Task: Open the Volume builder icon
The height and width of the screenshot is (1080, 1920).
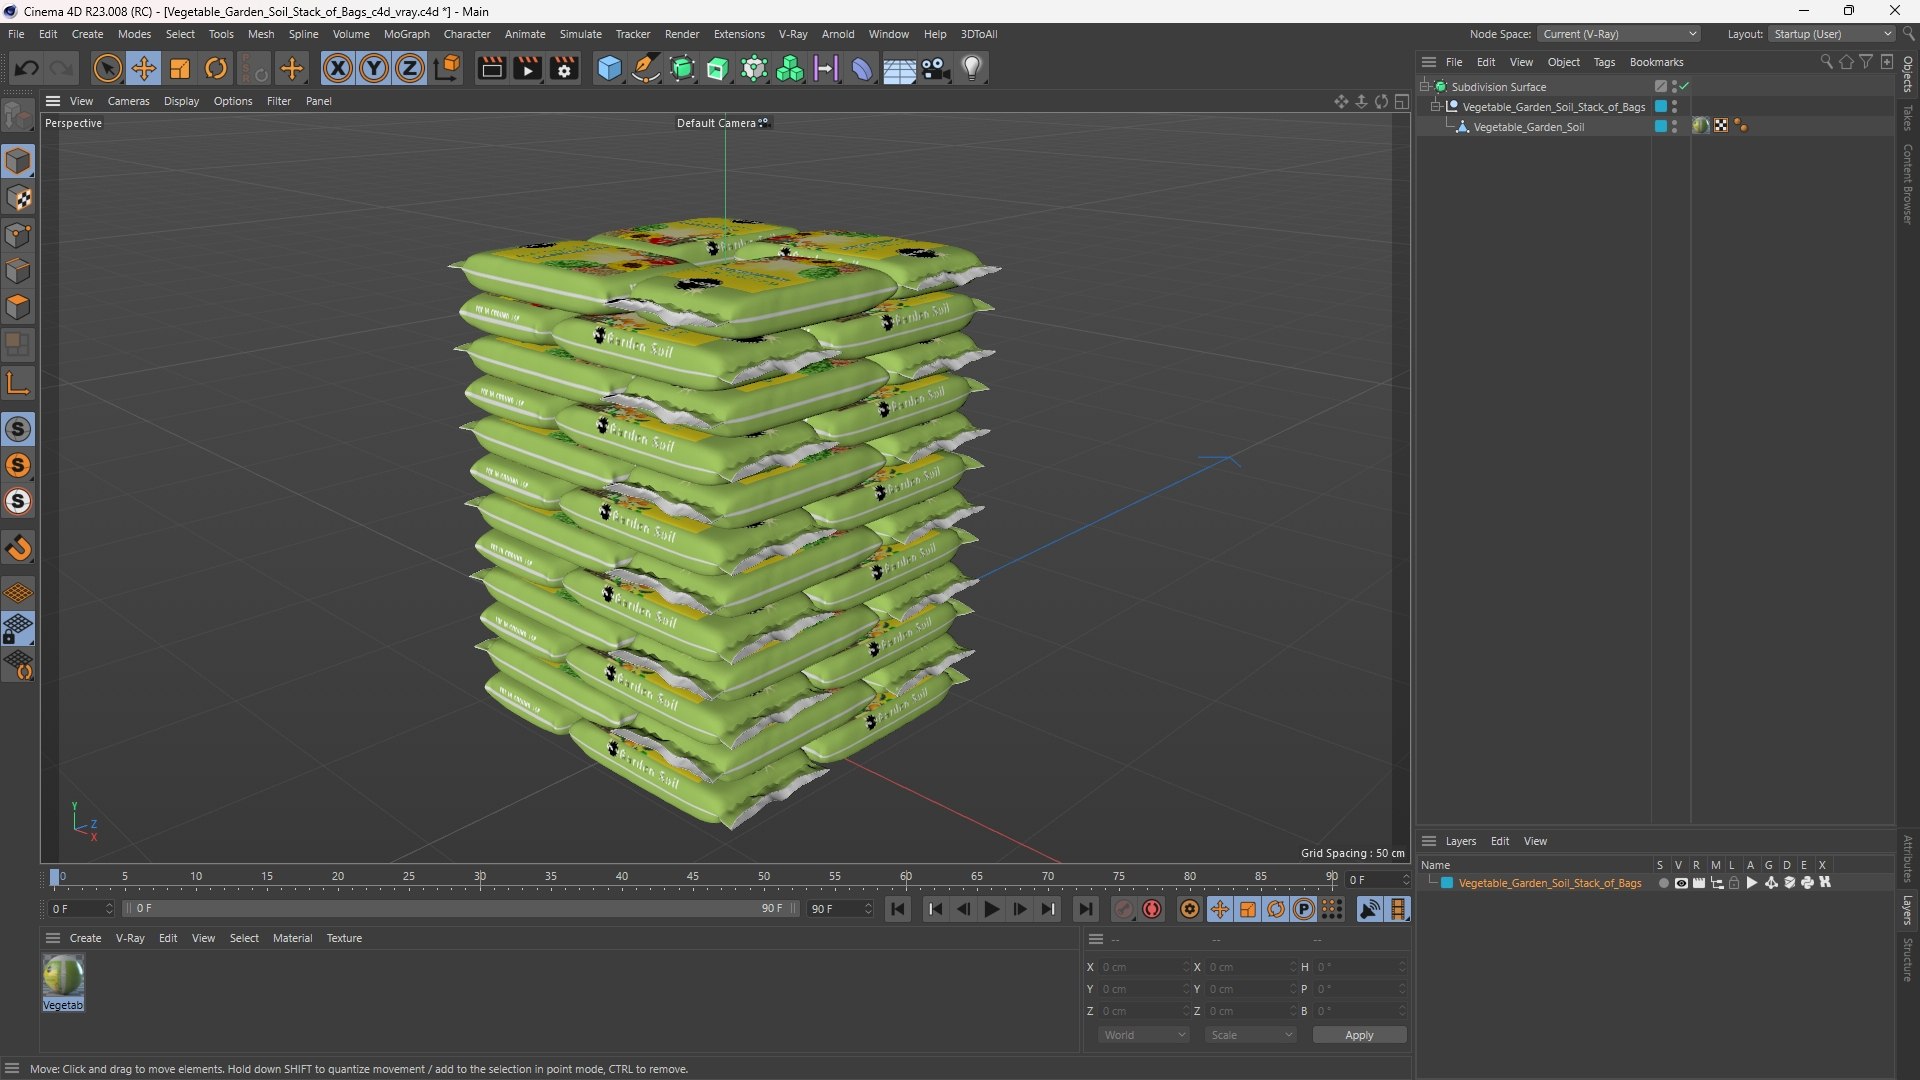Action: [790, 68]
